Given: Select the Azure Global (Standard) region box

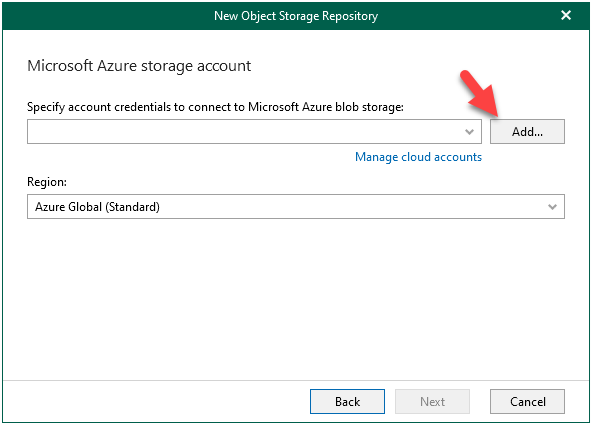Looking at the screenshot, I should 296,206.
